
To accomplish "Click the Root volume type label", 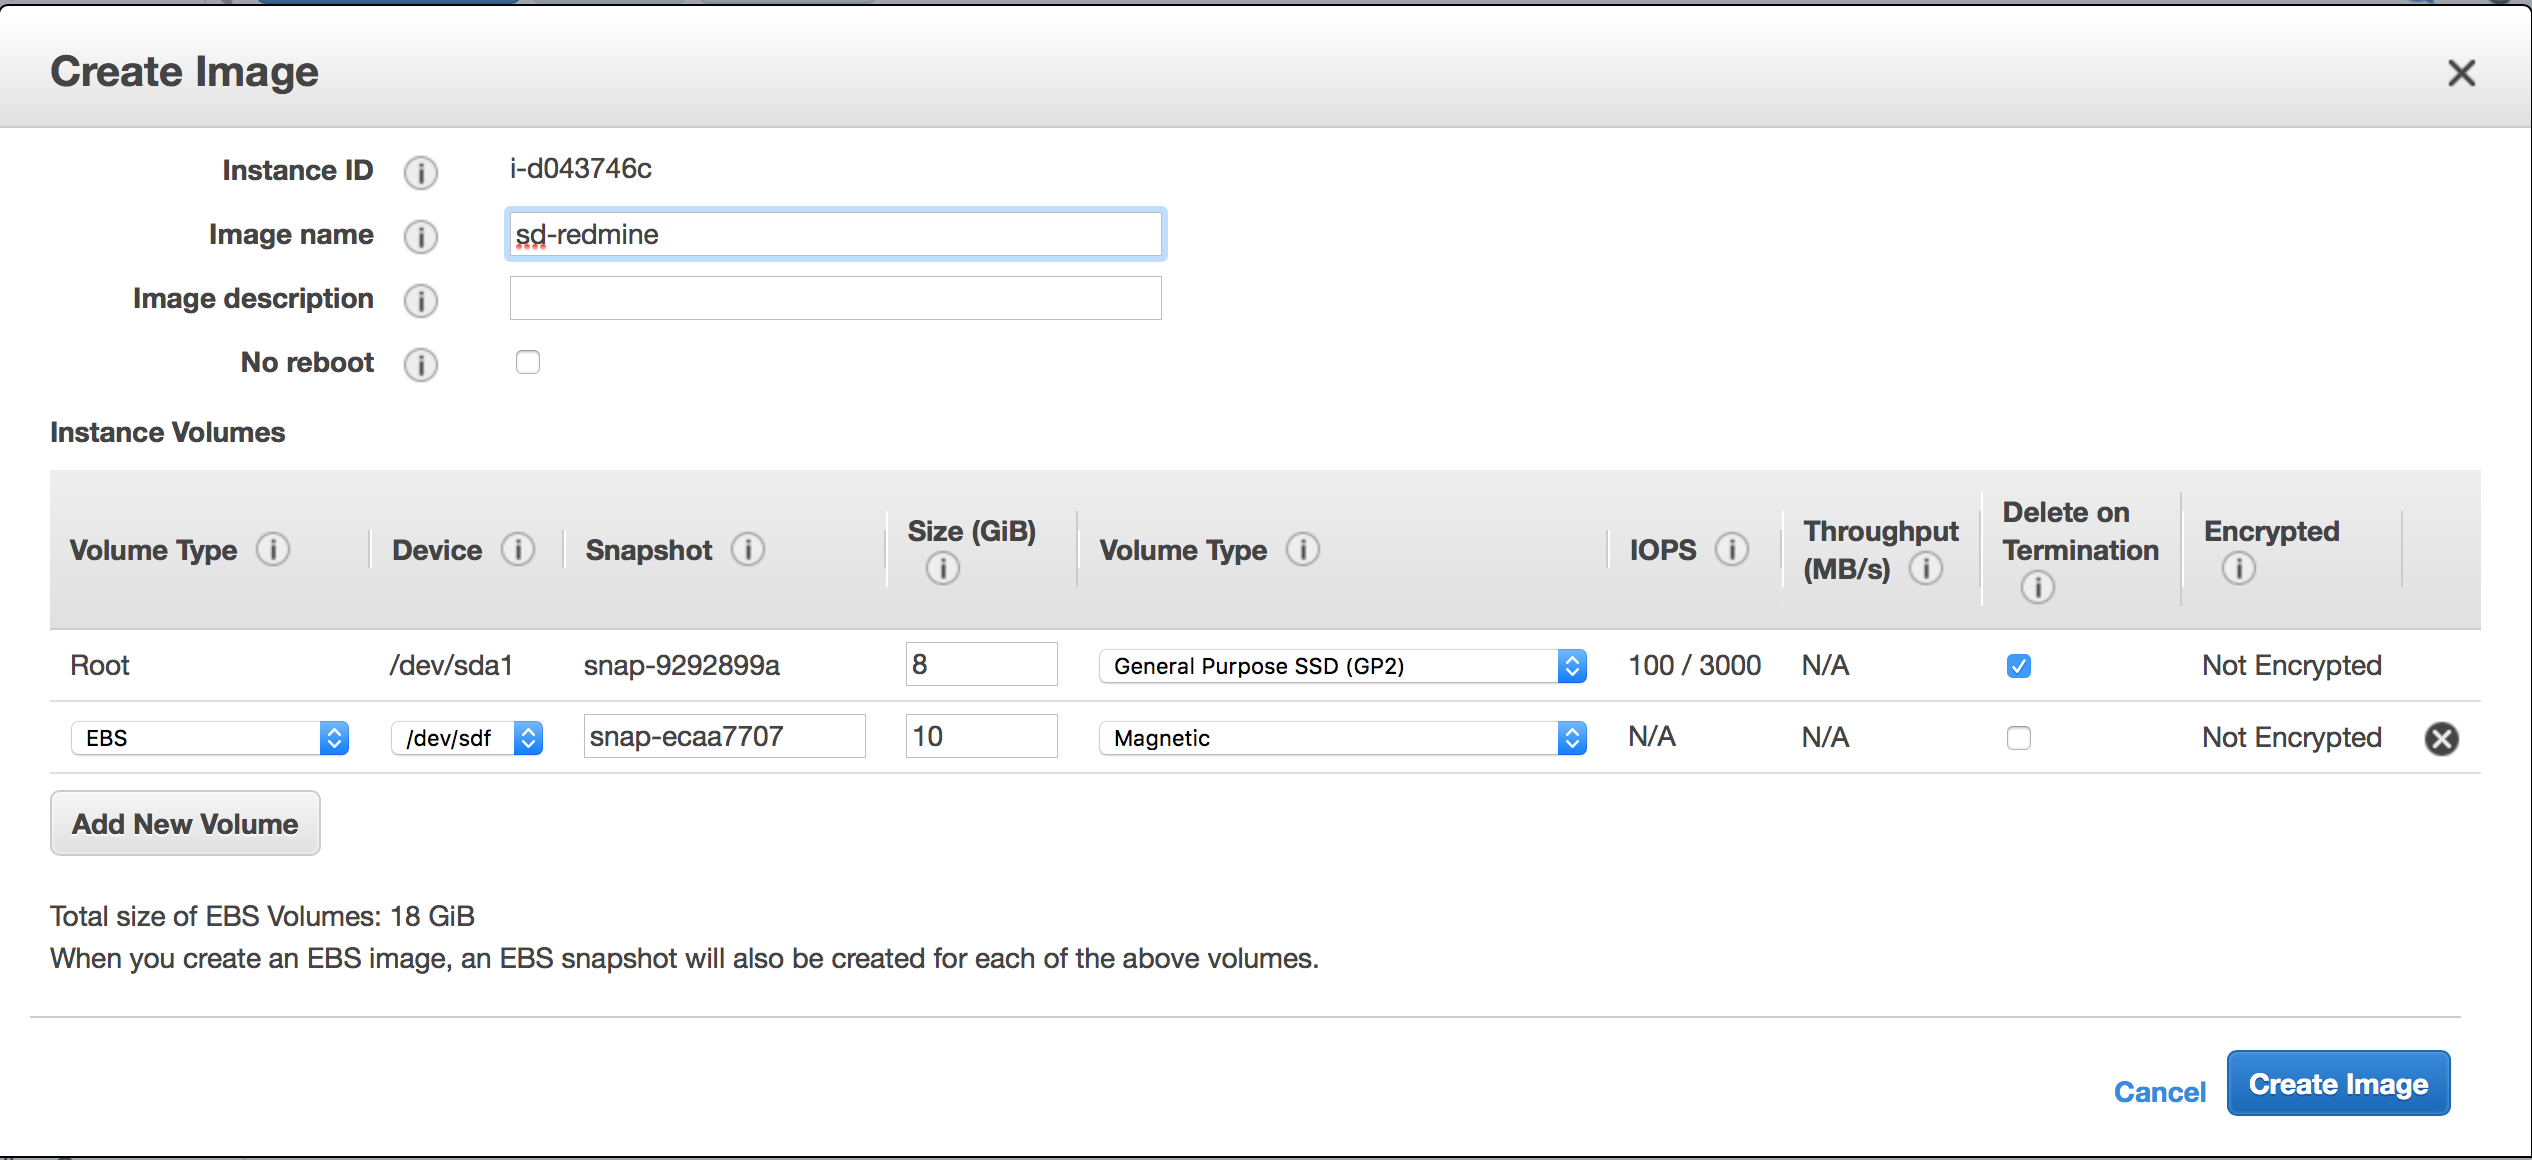I will point(100,665).
